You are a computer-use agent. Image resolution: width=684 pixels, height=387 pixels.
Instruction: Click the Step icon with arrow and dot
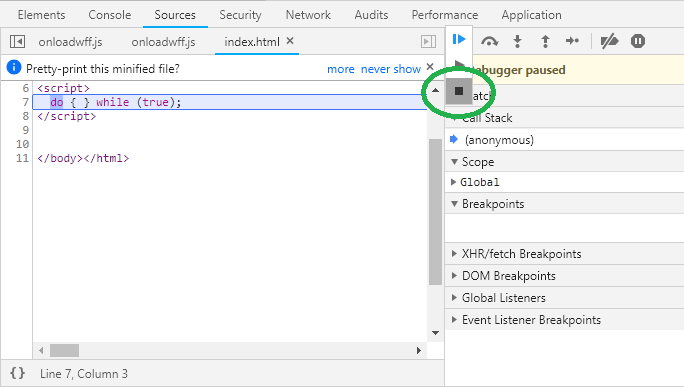pyautogui.click(x=572, y=41)
